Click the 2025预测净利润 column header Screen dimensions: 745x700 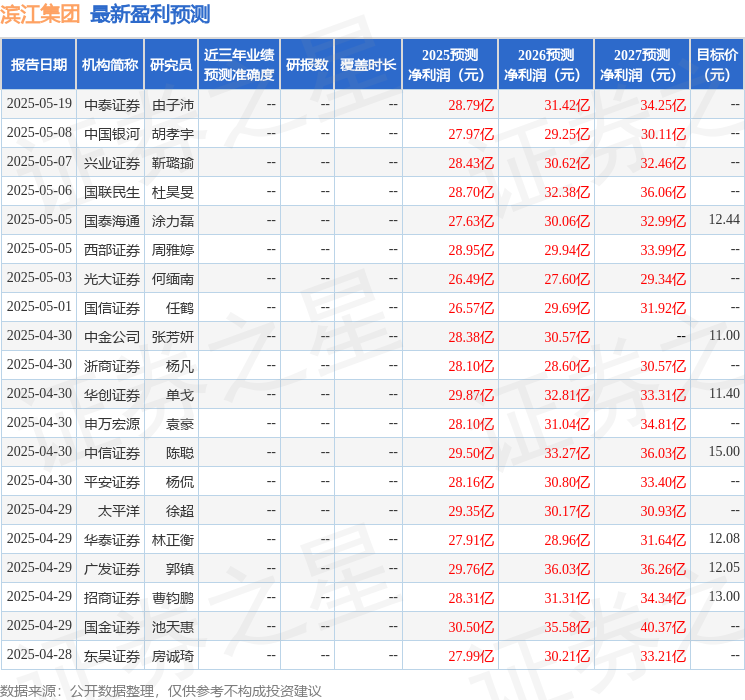449,64
